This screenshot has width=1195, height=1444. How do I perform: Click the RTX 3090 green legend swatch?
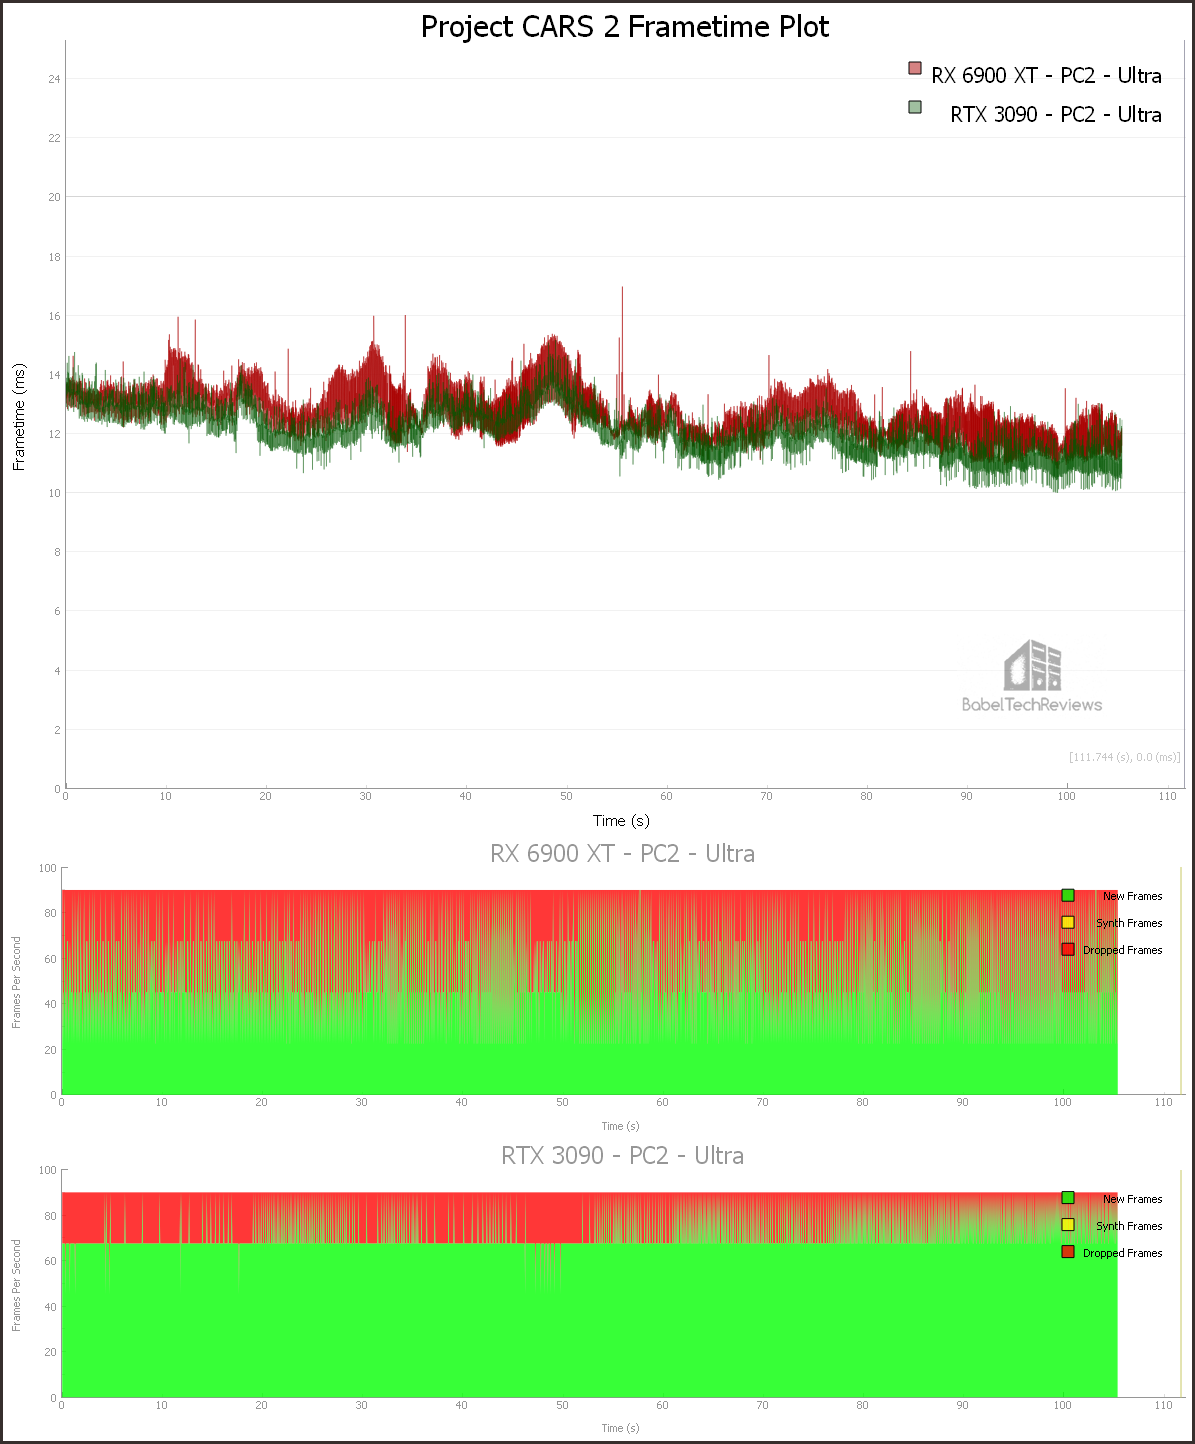[915, 107]
